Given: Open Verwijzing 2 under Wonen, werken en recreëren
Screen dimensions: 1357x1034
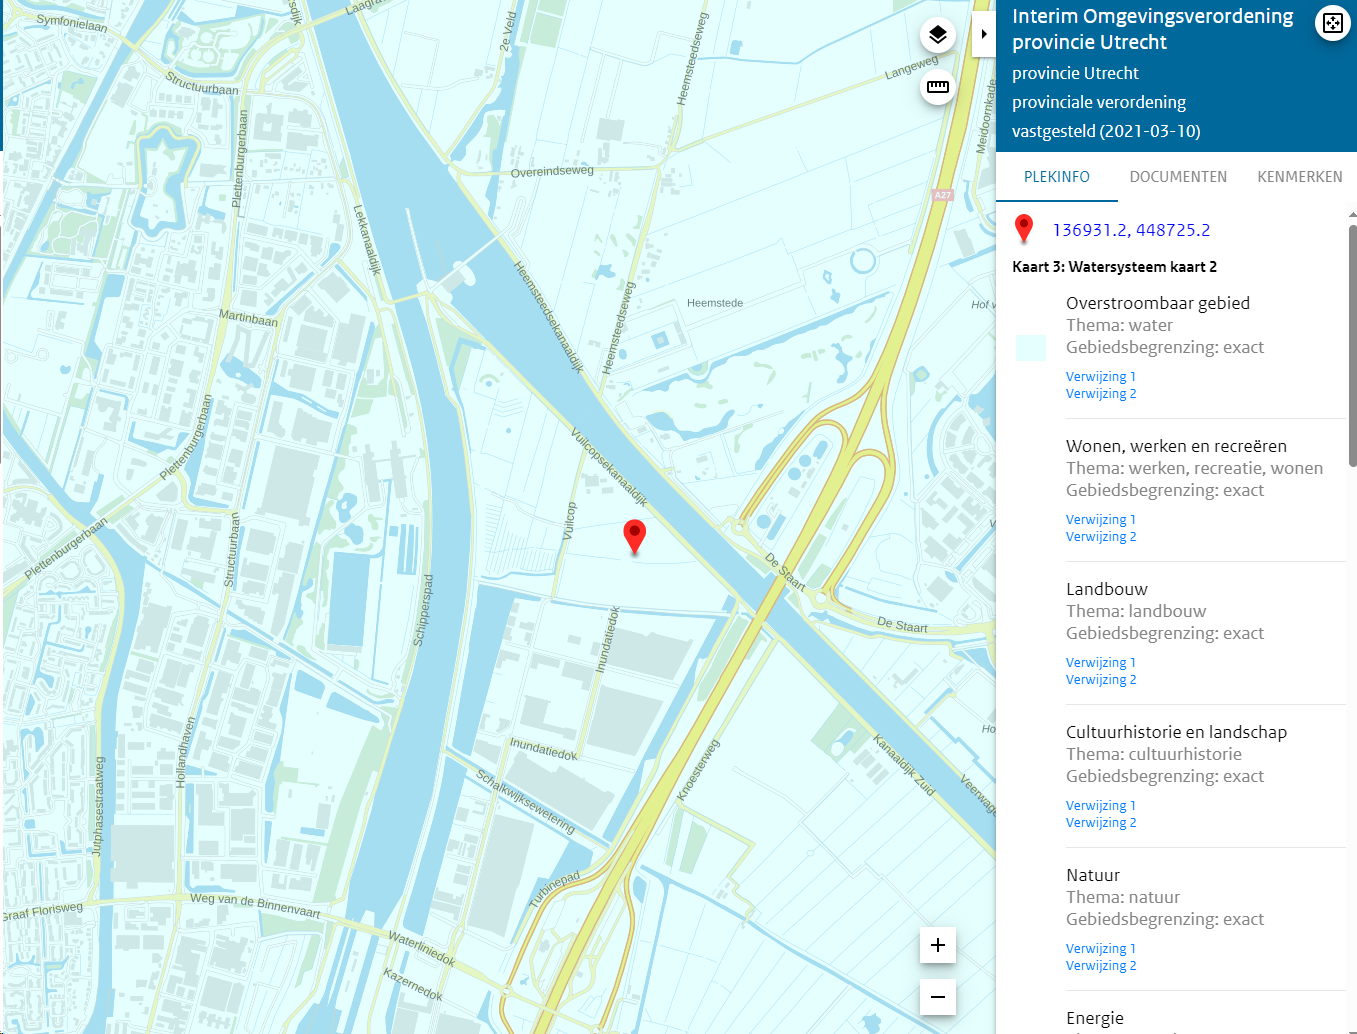Looking at the screenshot, I should [1100, 537].
